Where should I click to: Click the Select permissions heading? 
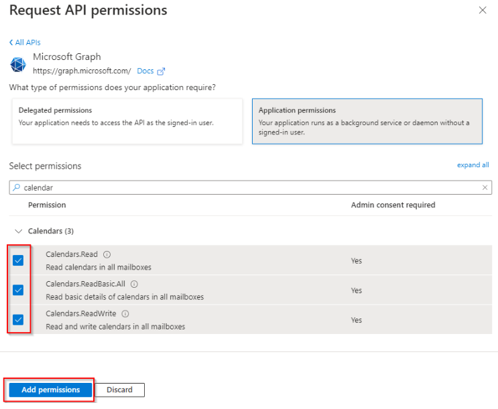45,166
